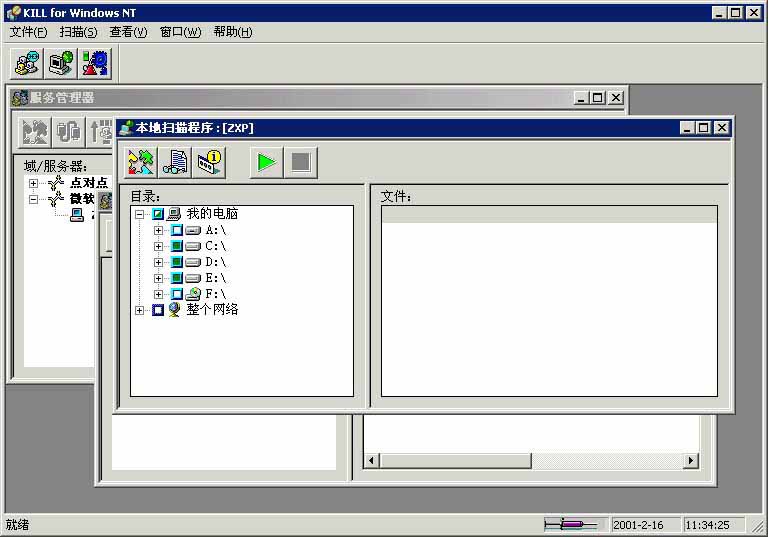Select the 点对点 item in 服务管理器
Screen dimensions: 768x537
(89, 183)
